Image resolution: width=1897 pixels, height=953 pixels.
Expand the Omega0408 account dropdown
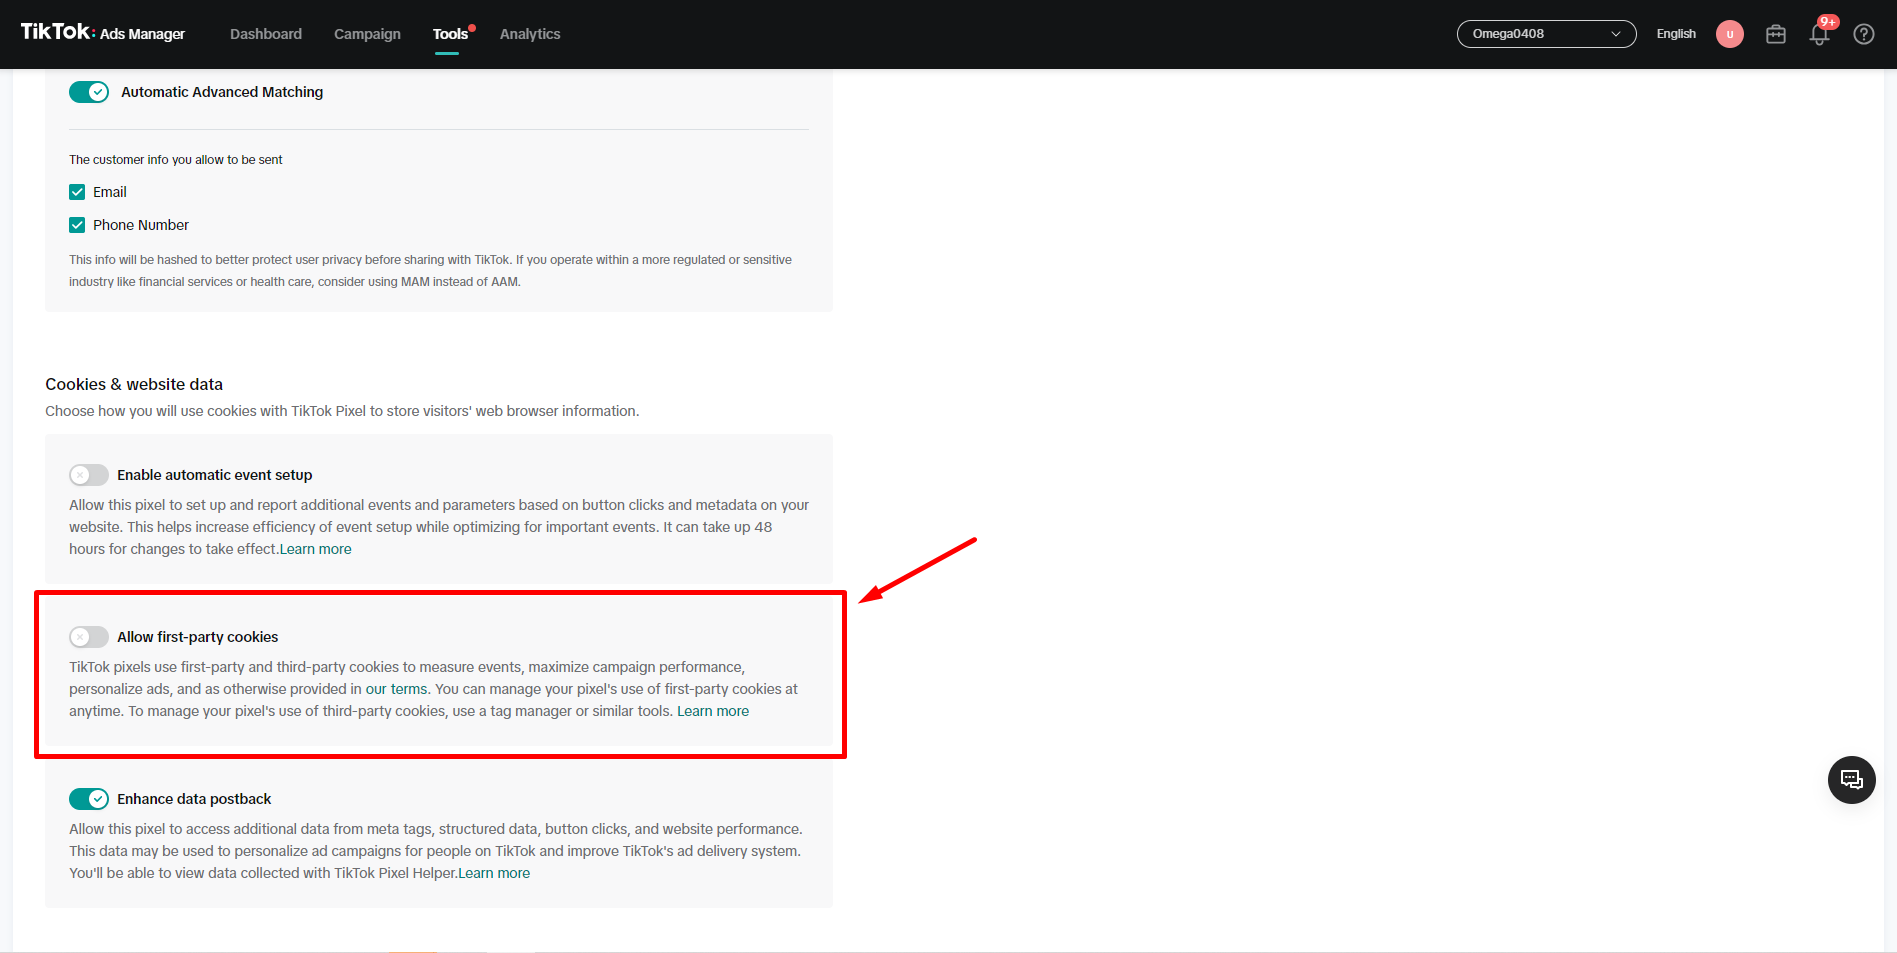pos(1545,34)
